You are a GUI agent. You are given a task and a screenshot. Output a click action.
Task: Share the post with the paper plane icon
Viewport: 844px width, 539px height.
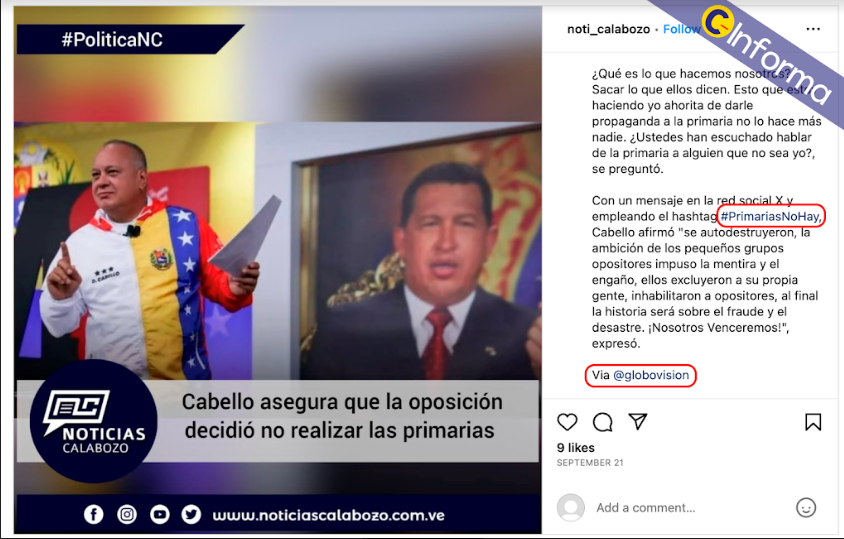pyautogui.click(x=638, y=422)
